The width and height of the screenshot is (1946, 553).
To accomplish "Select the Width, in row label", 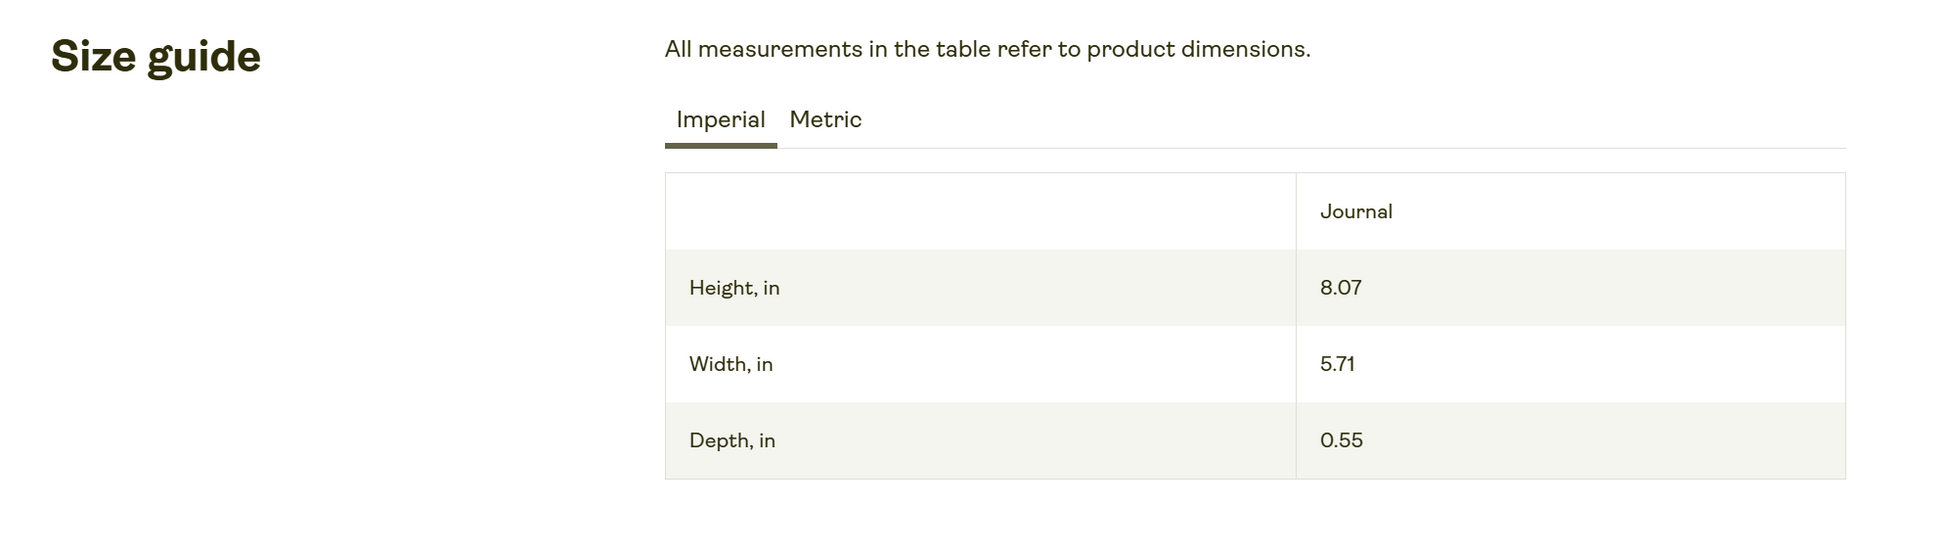I will pyautogui.click(x=730, y=364).
